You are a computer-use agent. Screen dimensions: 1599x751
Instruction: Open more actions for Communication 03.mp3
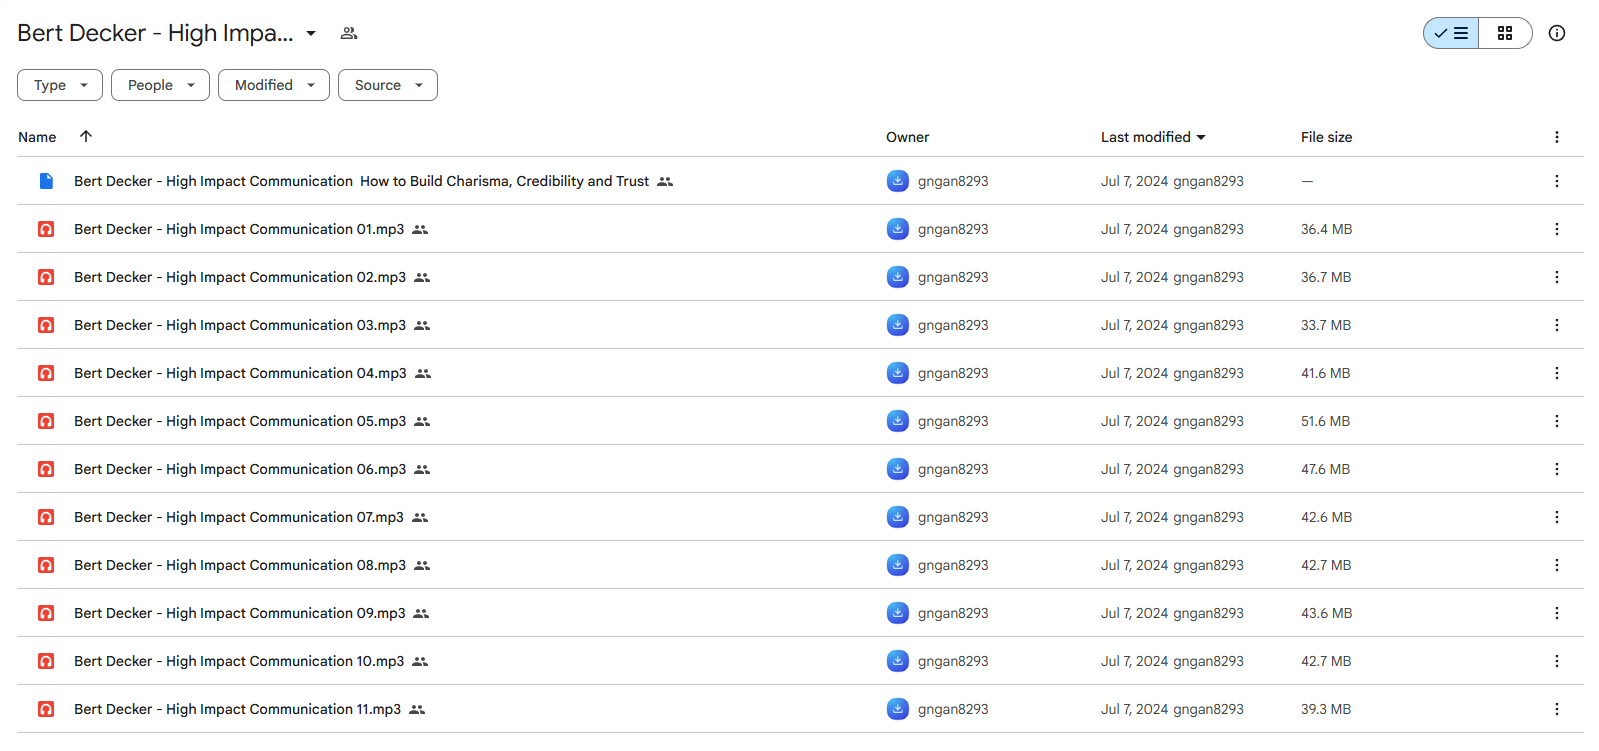pos(1557,325)
